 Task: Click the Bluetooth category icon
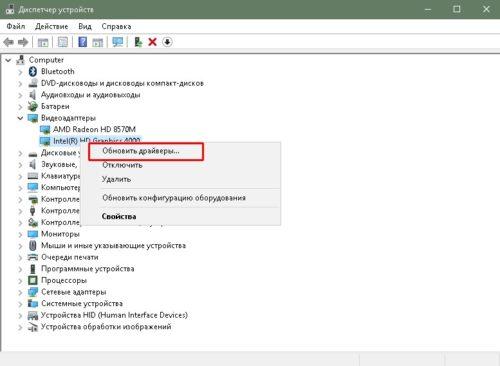(x=33, y=71)
